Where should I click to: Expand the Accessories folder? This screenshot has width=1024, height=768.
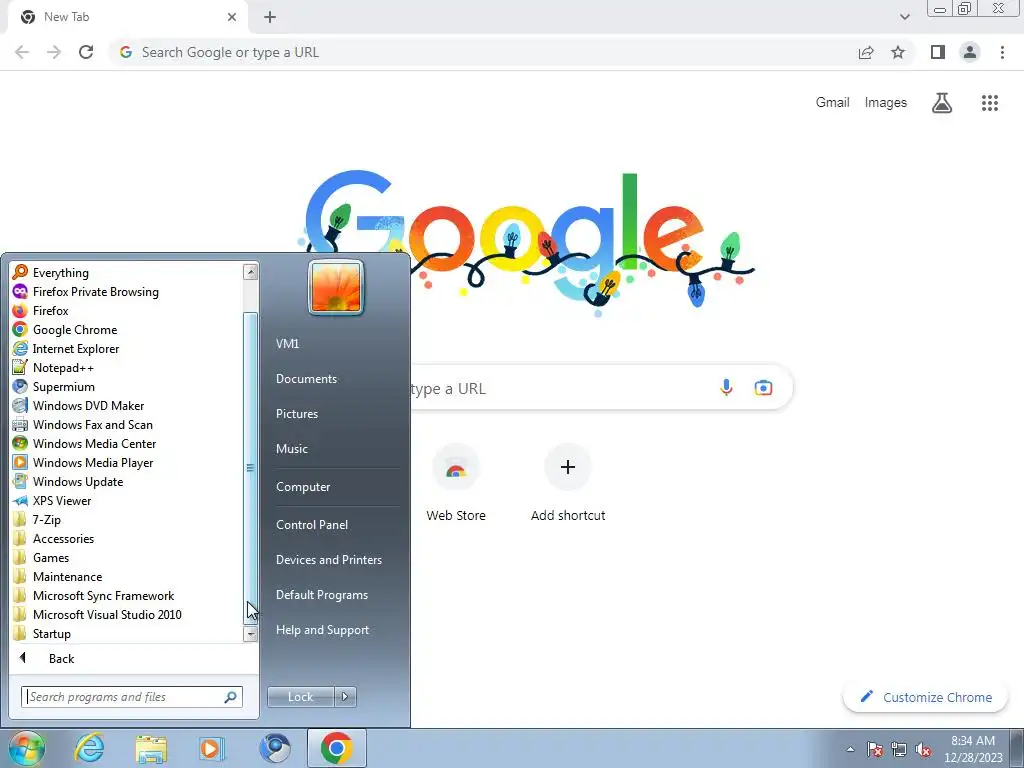pyautogui.click(x=54, y=538)
